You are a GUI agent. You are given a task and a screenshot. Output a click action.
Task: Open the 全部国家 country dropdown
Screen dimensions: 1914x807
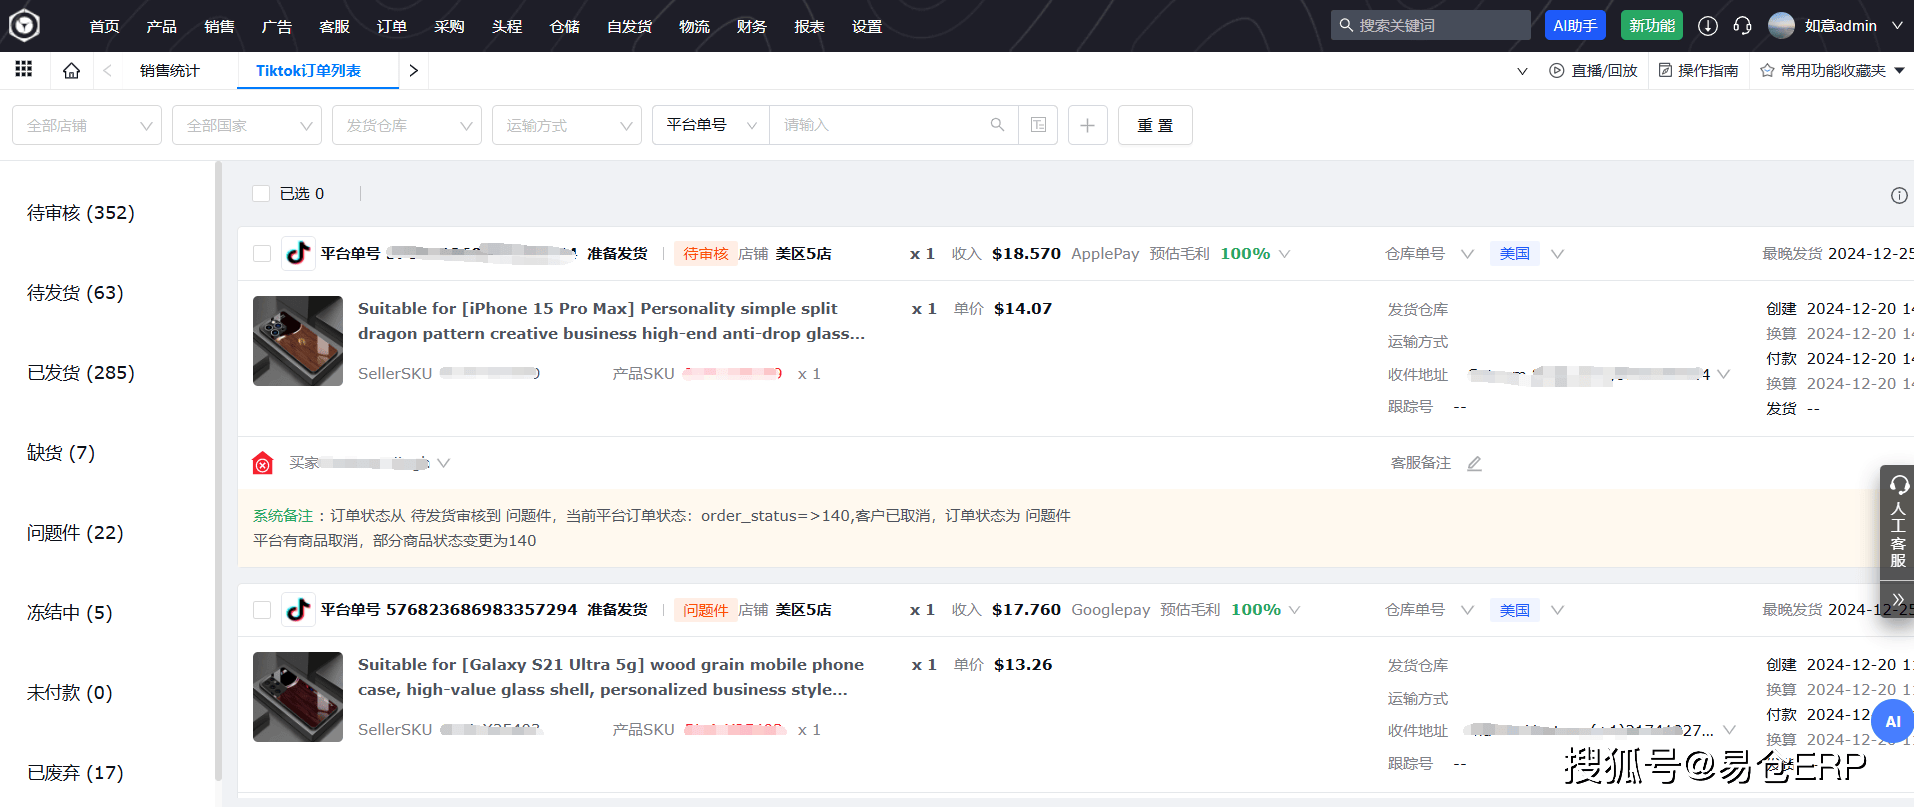247,125
